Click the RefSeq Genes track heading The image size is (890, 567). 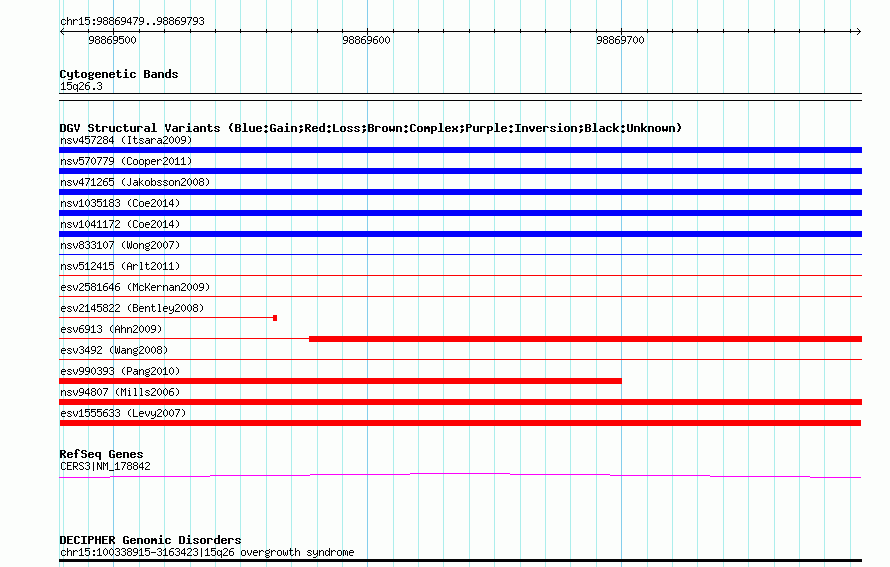[101, 454]
